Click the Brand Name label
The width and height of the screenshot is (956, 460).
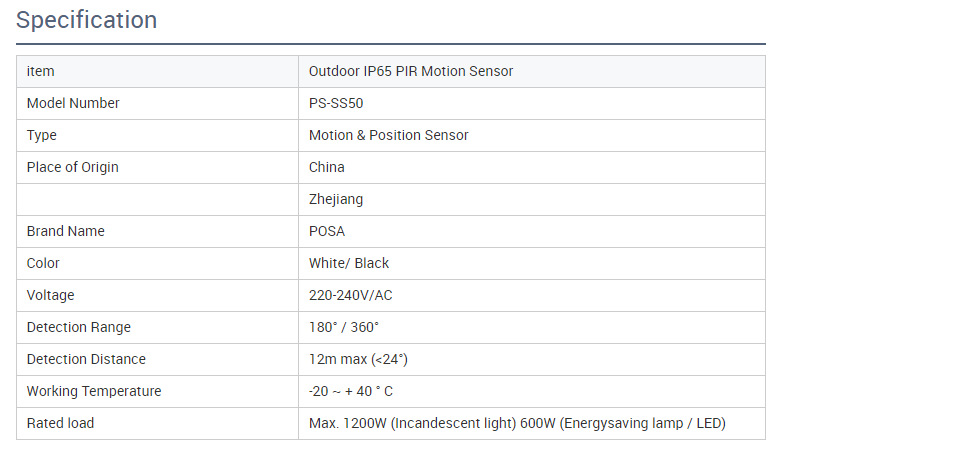tap(65, 231)
